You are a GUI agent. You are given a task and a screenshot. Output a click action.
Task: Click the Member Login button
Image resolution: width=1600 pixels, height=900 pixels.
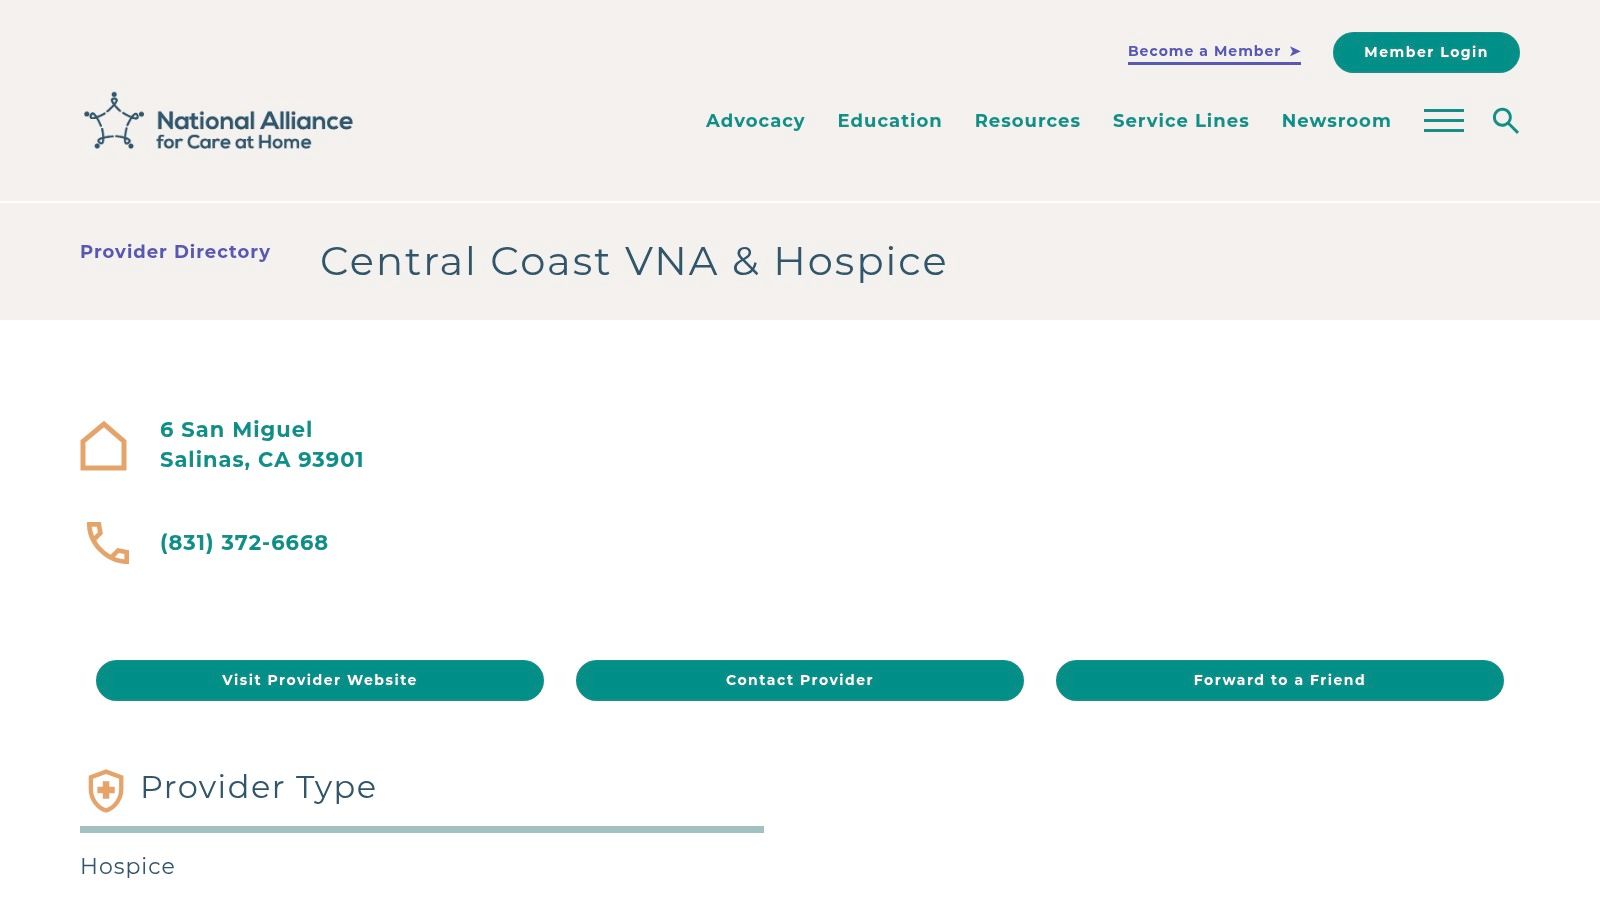tap(1426, 52)
